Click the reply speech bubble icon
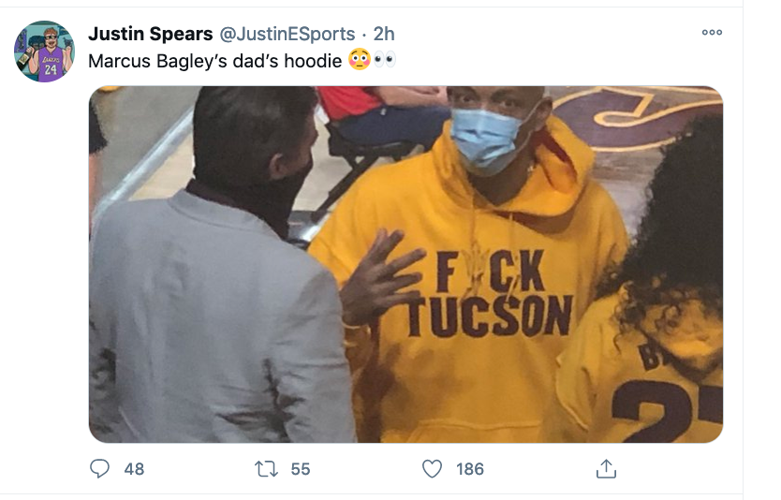 click(100, 468)
